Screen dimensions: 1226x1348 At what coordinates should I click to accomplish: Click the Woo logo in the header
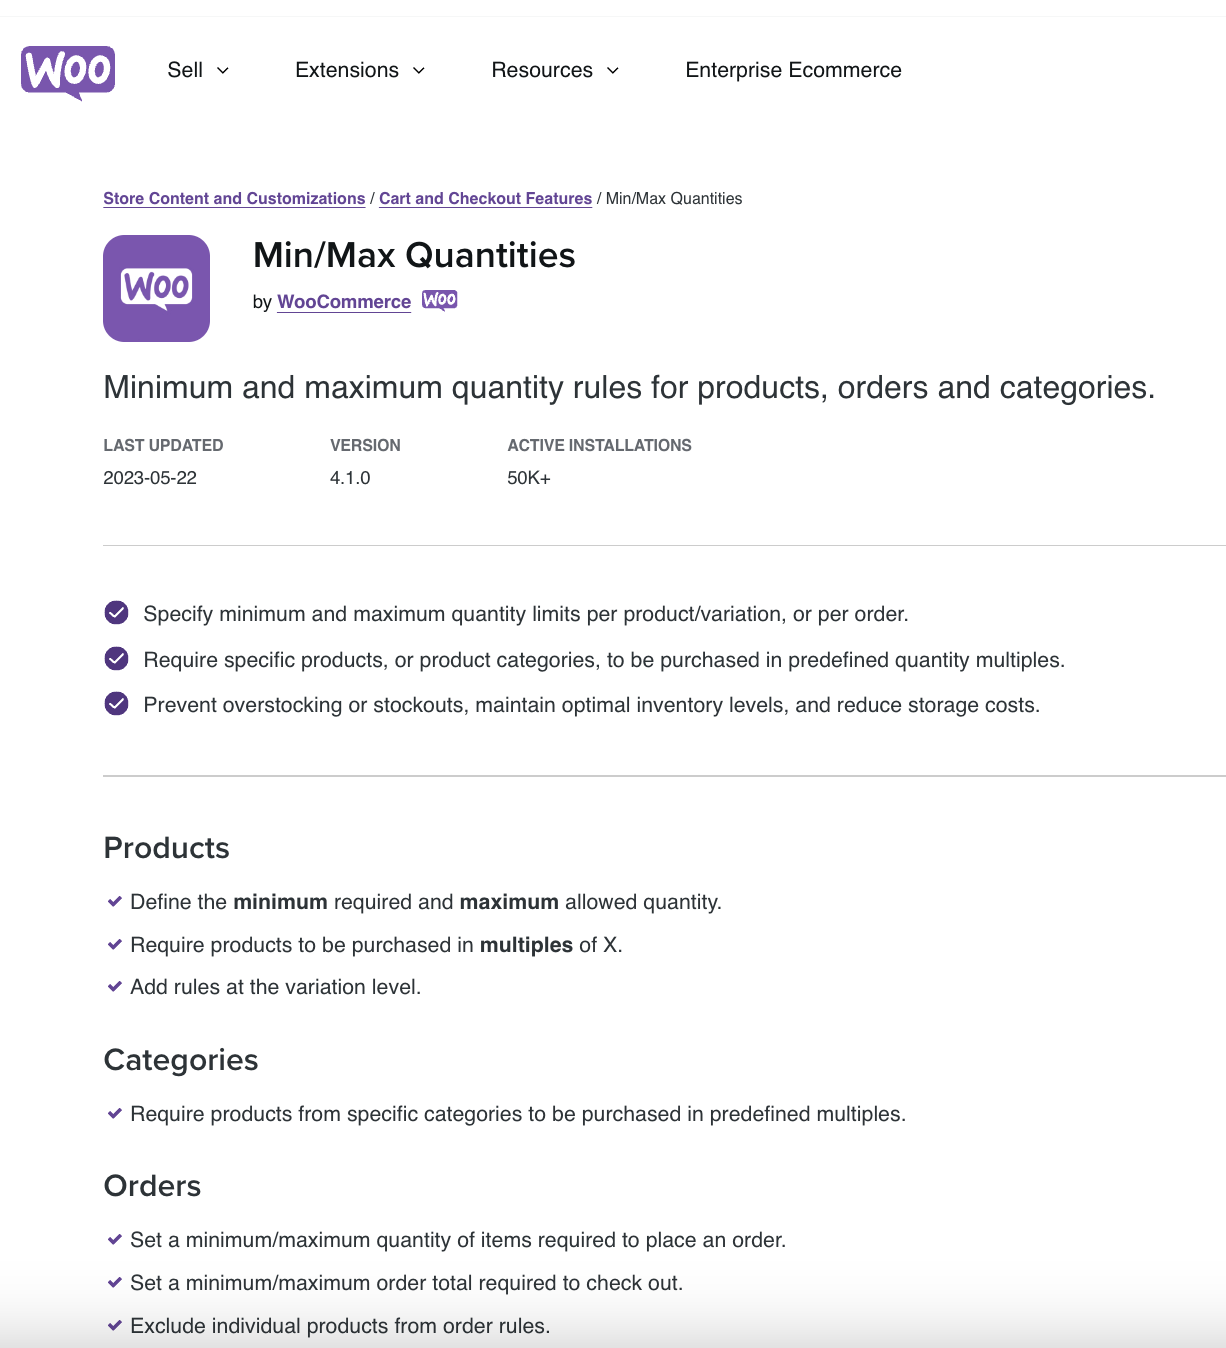tap(67, 72)
